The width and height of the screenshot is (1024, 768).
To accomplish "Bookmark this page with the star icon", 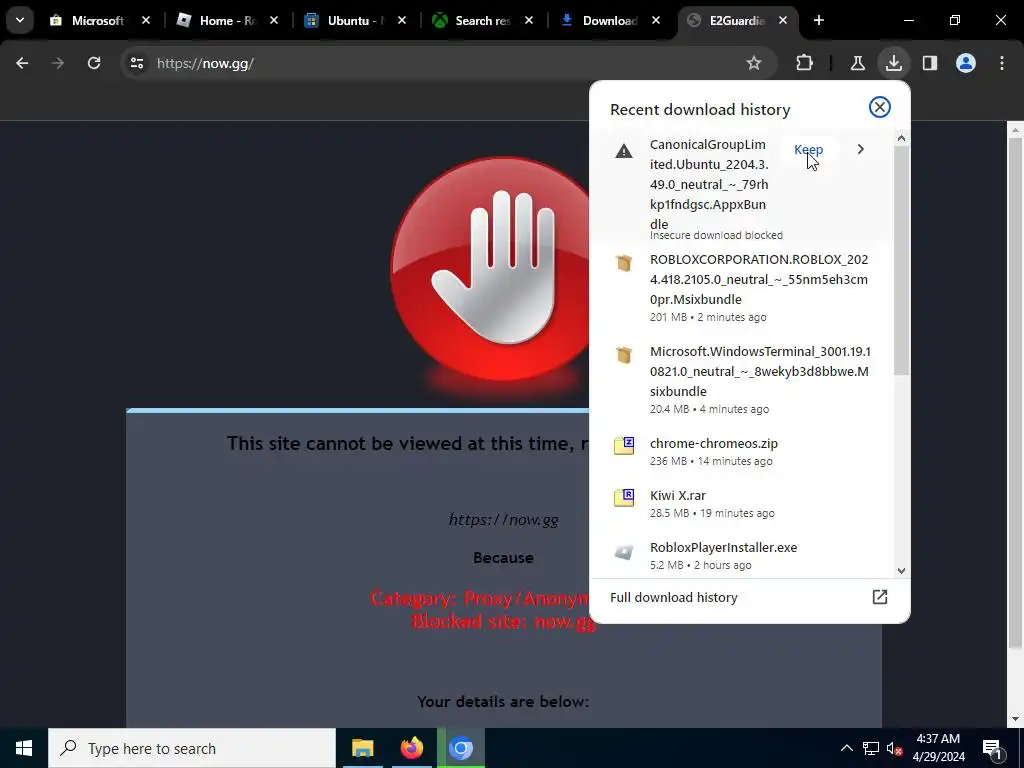I will coord(754,63).
